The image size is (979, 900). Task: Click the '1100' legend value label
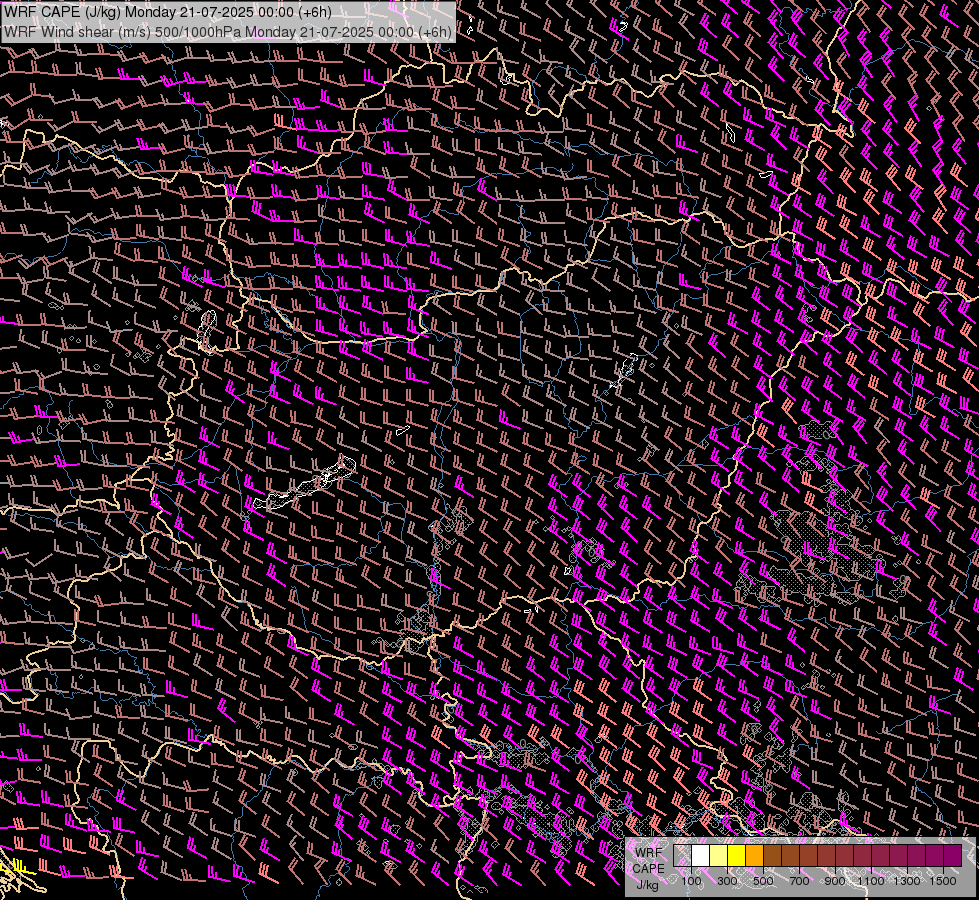coord(871,881)
